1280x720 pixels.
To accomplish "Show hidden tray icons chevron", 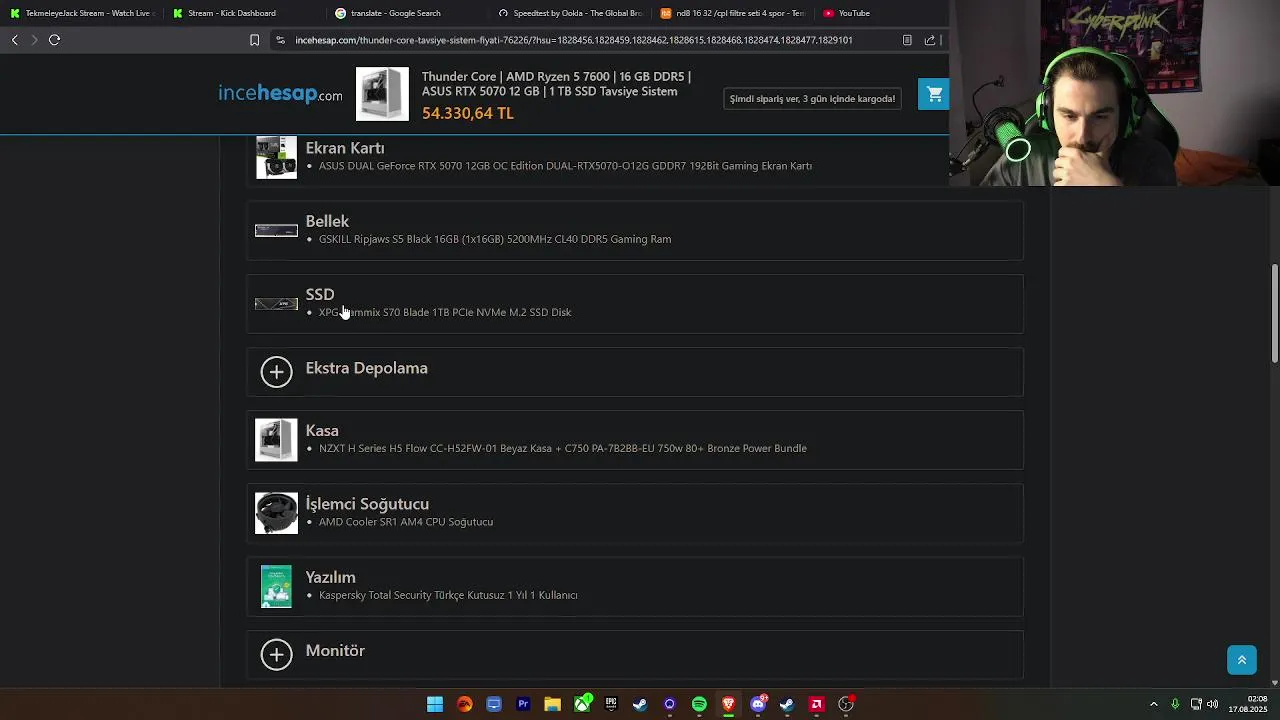I will [1153, 704].
